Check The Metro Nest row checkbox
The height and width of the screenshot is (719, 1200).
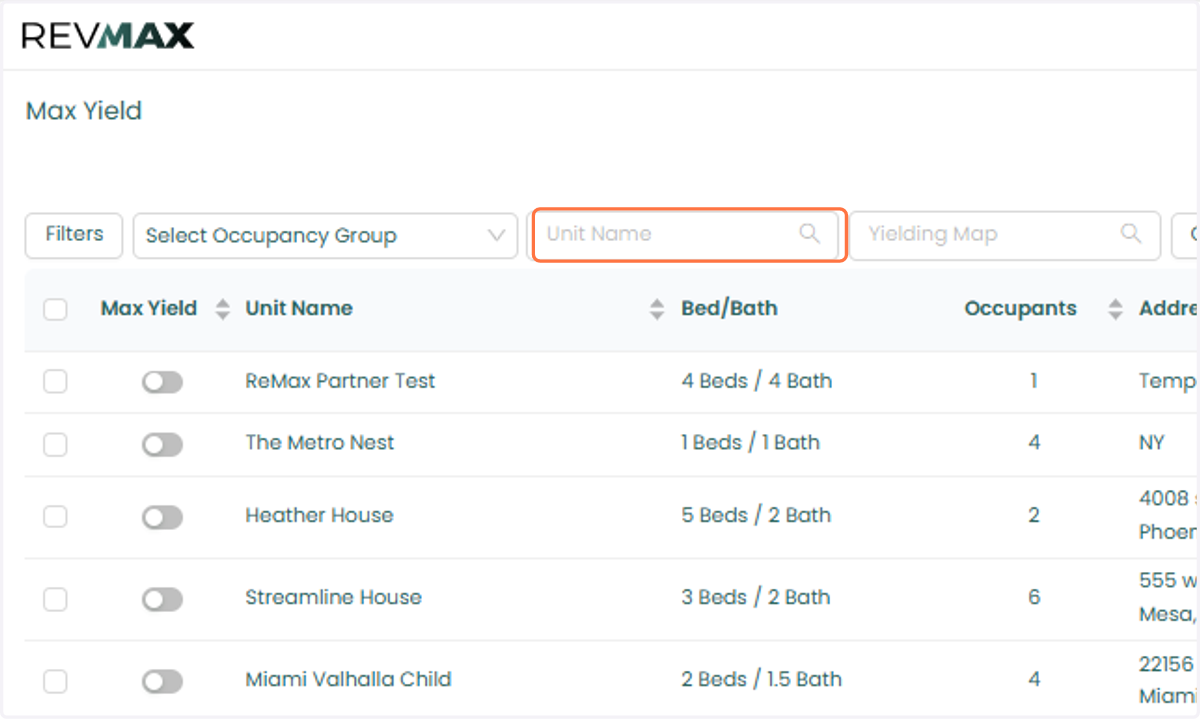click(x=55, y=443)
